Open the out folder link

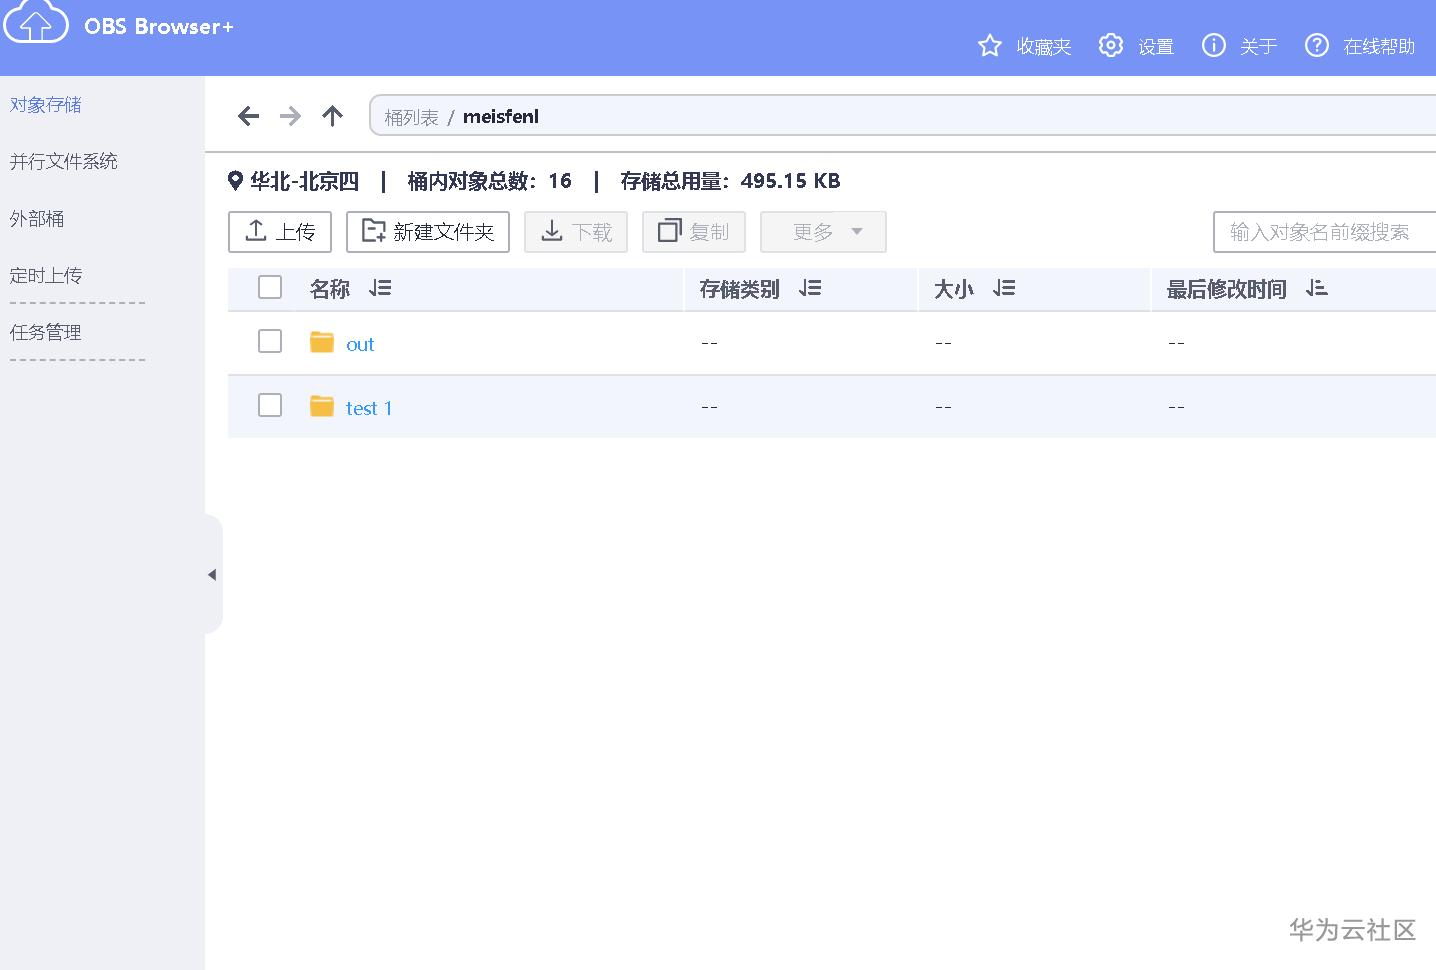coord(359,343)
